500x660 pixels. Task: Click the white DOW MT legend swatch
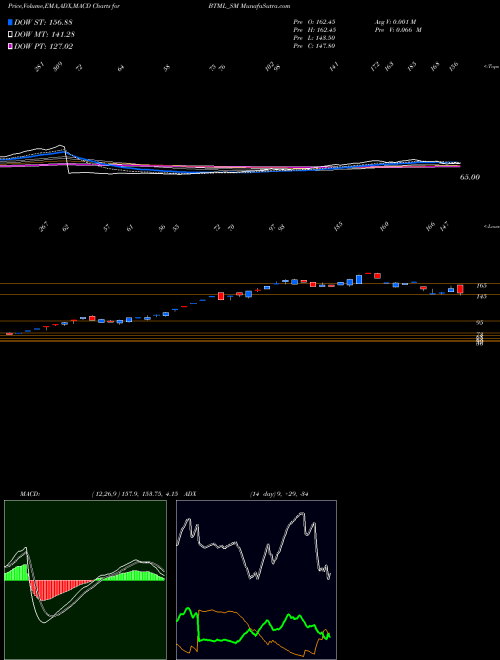[10, 35]
